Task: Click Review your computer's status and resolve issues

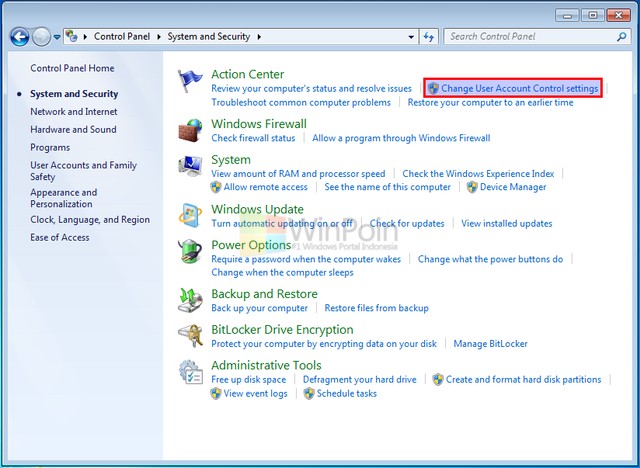Action: coord(311,89)
